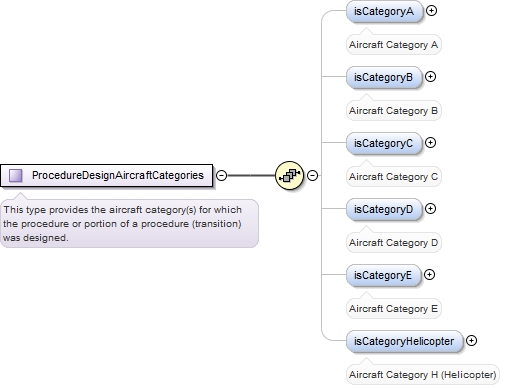Click the 'Aircraft Category B' annotation
Screen dimensions: 507x388
click(x=394, y=111)
